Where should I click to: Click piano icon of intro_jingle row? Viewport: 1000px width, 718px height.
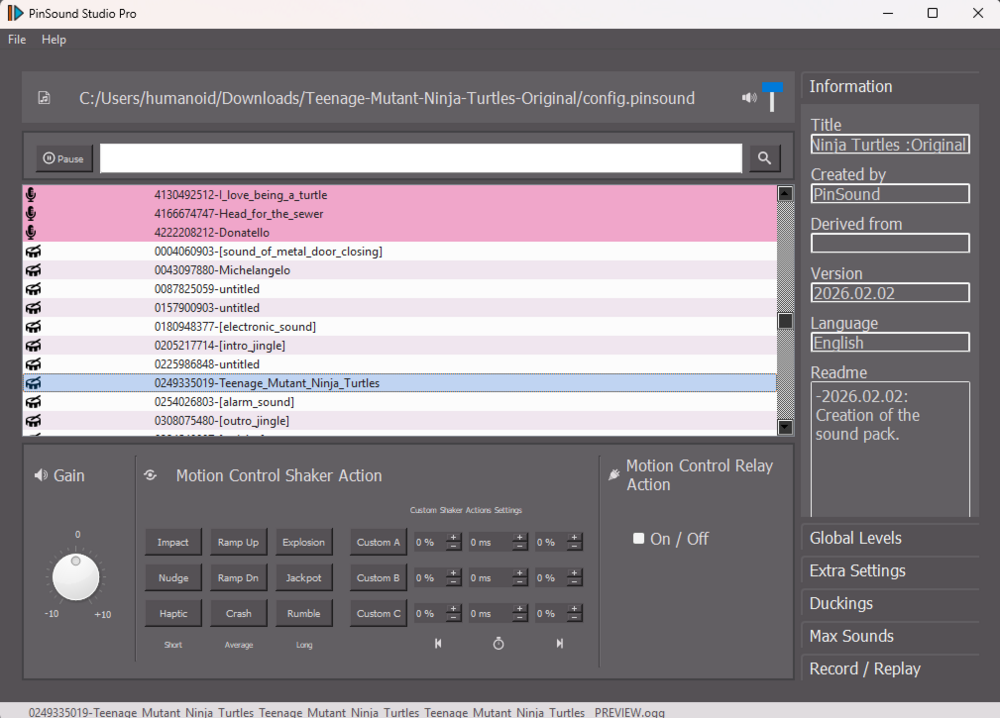pyautogui.click(x=33, y=345)
